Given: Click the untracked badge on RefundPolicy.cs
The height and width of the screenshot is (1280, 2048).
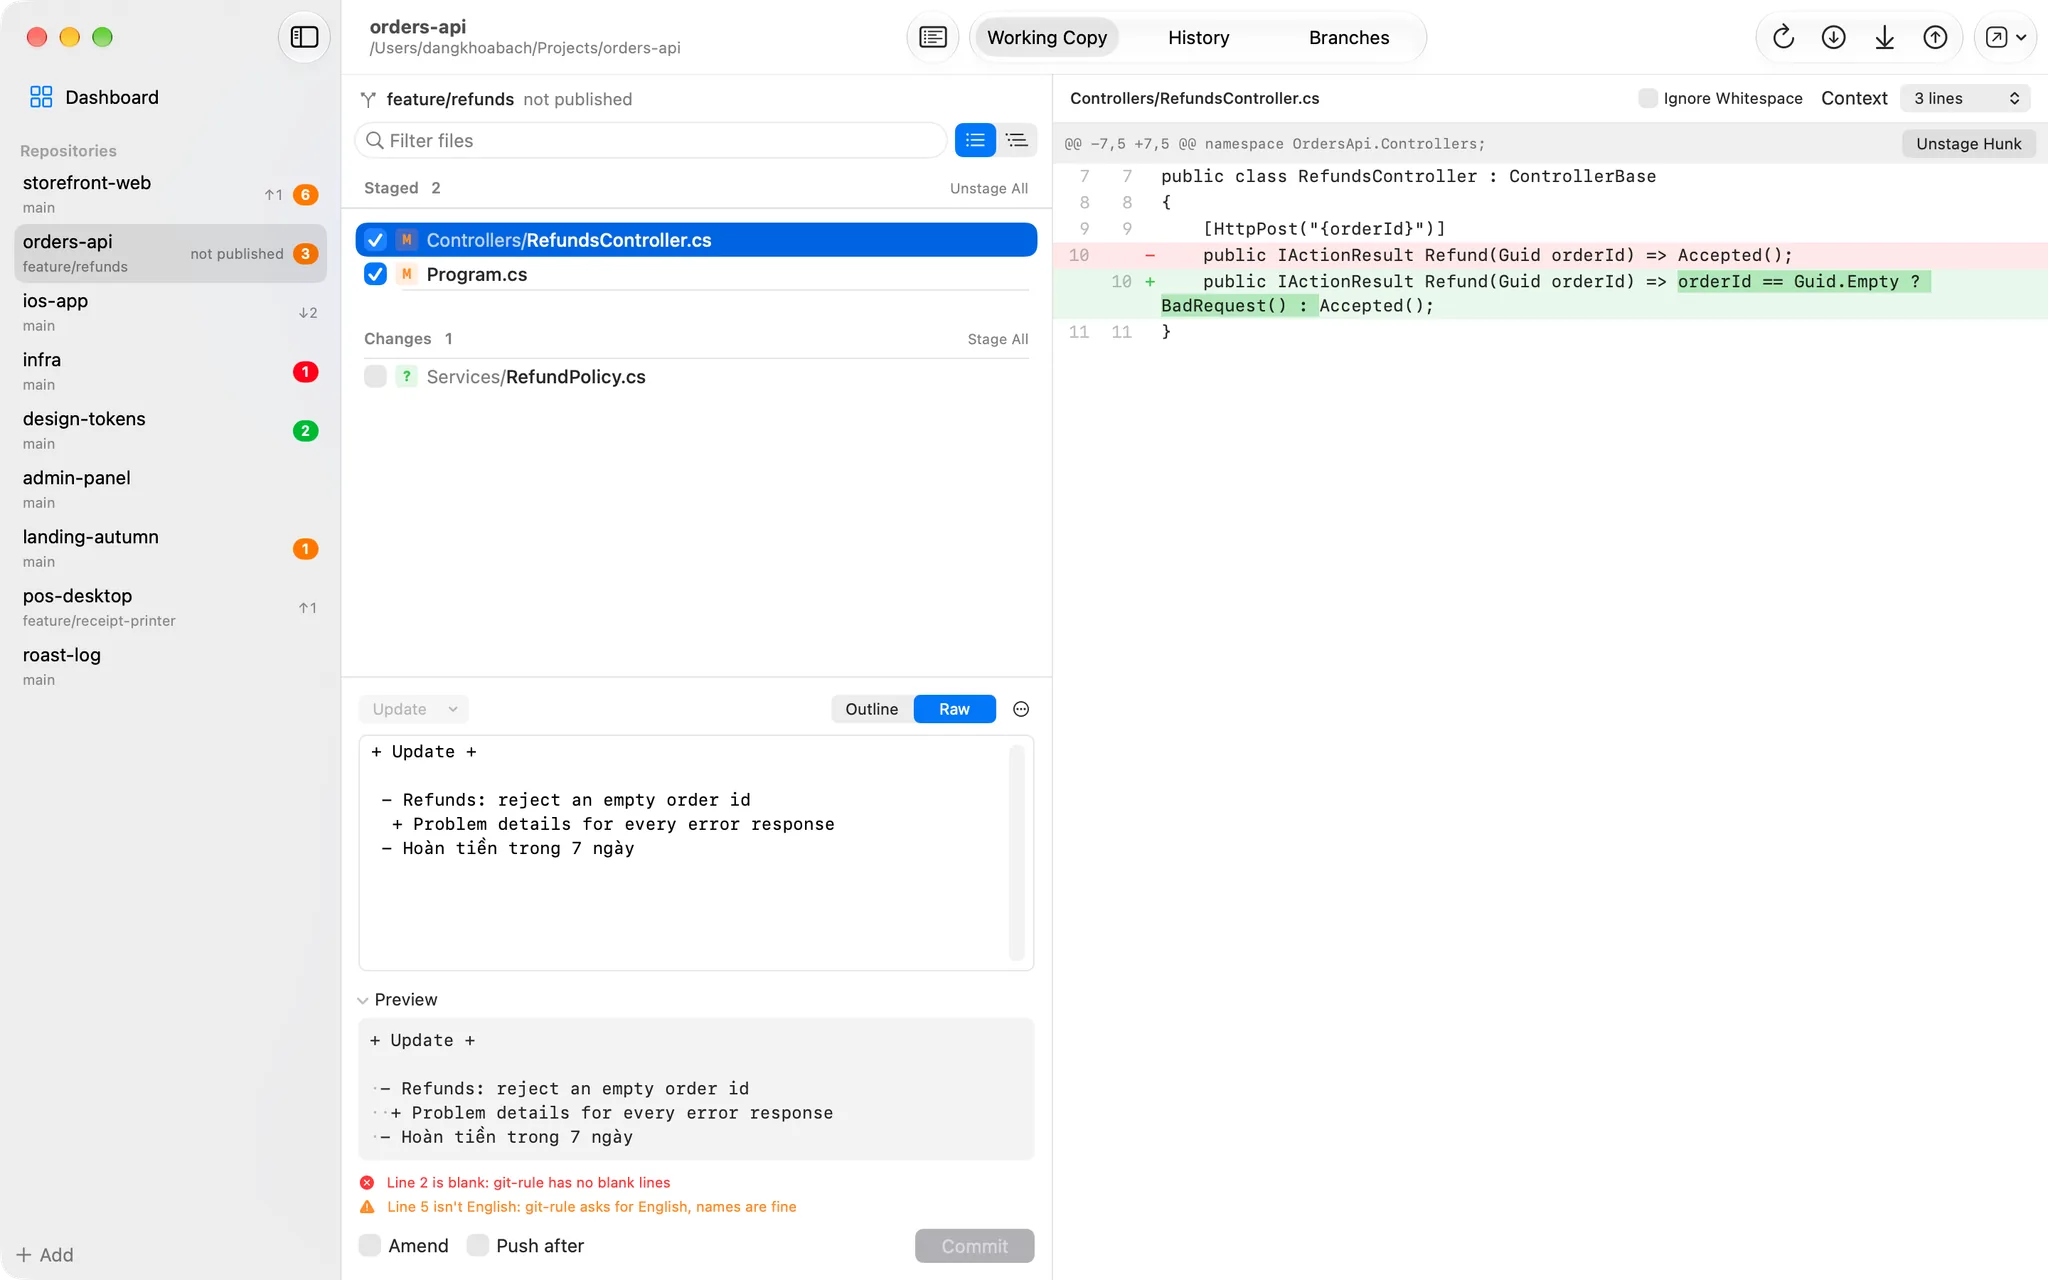Looking at the screenshot, I should click(406, 376).
